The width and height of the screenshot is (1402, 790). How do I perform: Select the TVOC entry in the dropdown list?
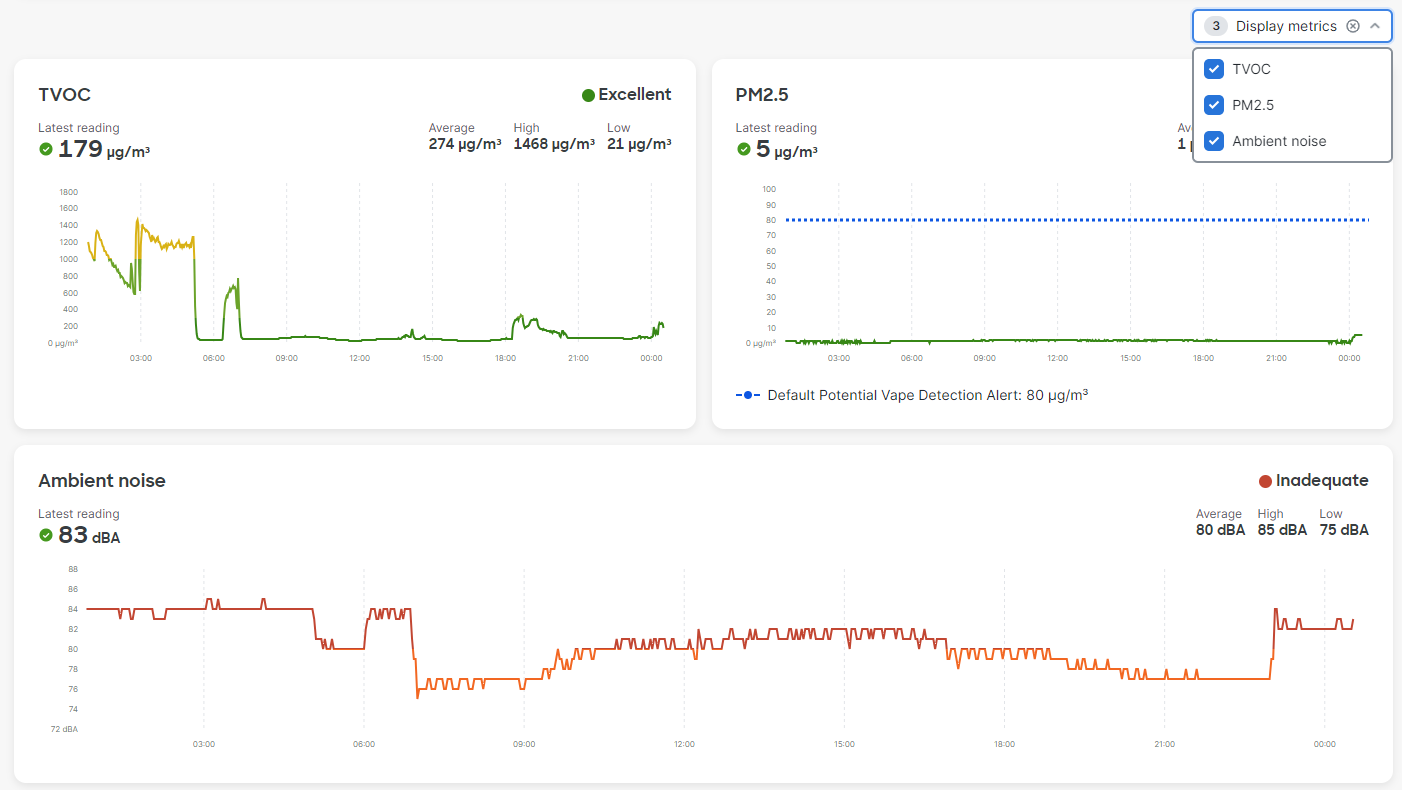pos(1251,69)
